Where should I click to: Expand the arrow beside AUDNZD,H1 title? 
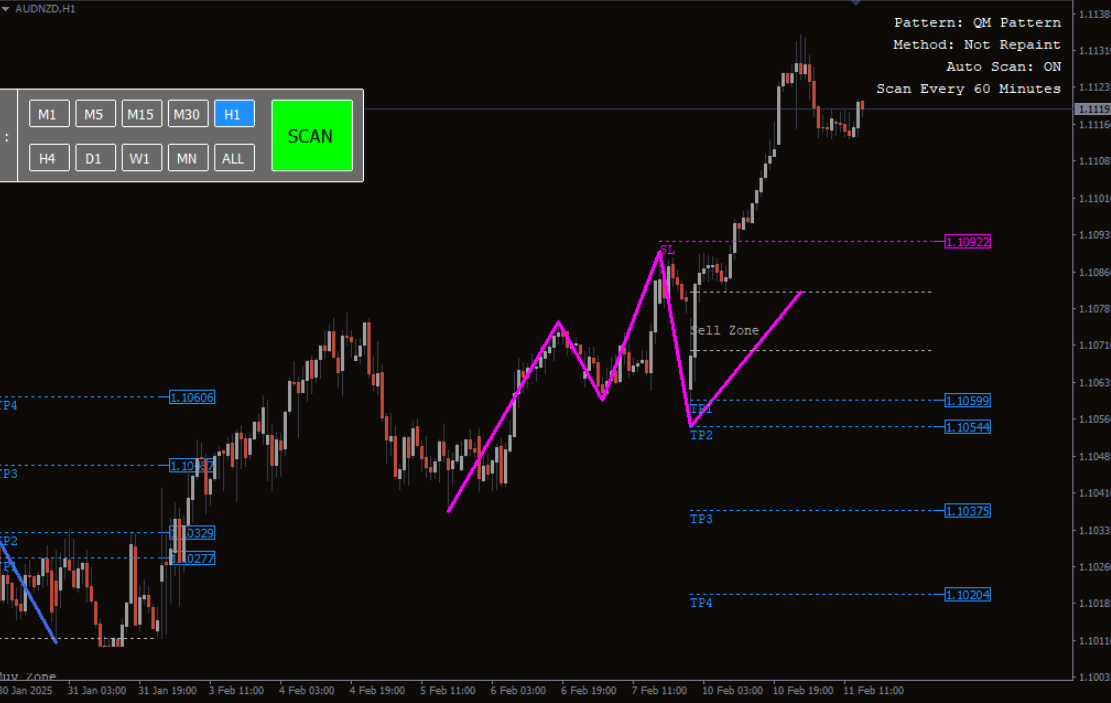6,8
